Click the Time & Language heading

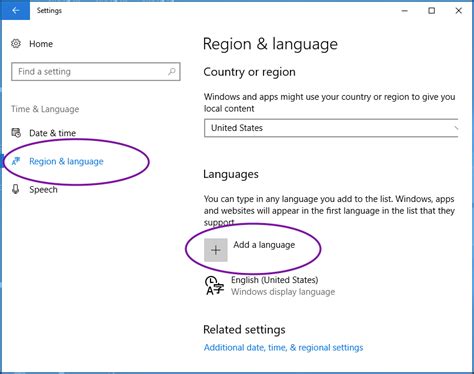point(45,109)
